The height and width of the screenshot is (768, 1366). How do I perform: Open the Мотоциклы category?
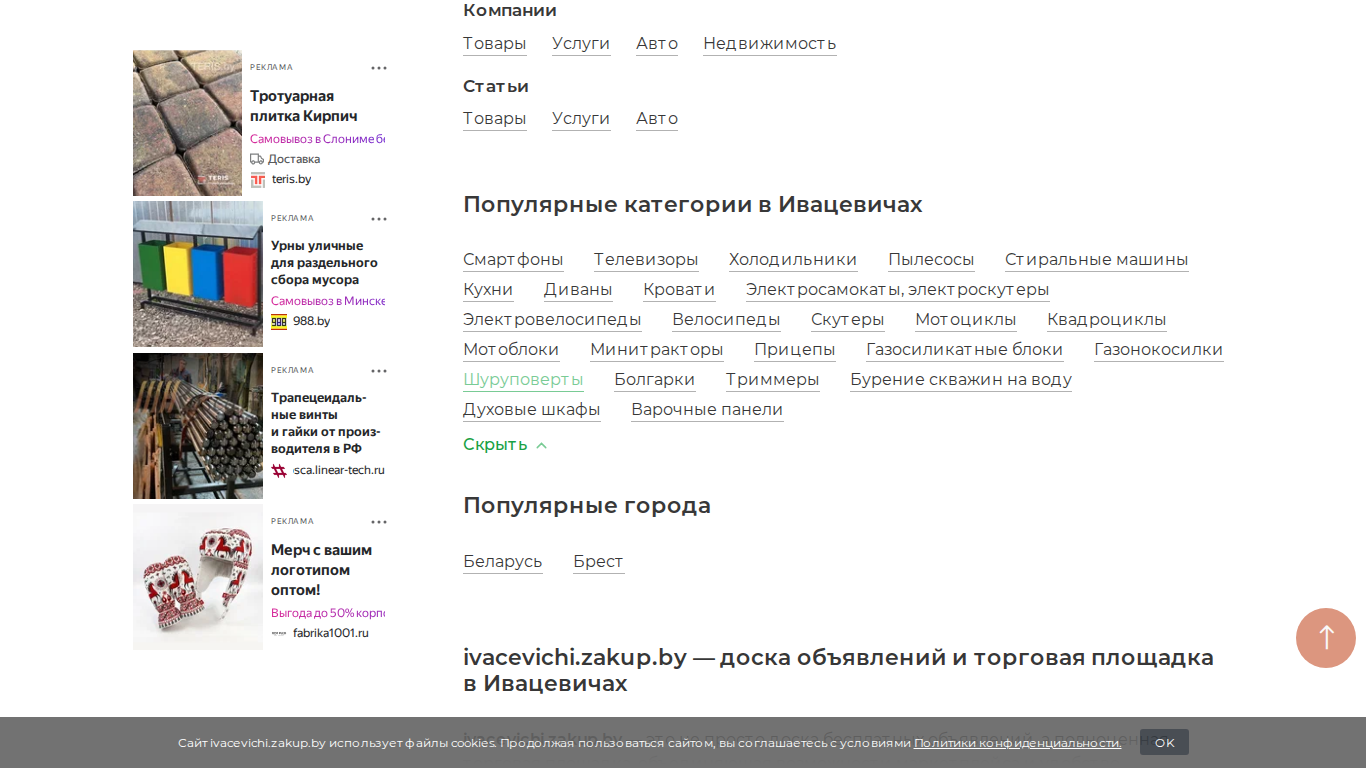coord(966,320)
